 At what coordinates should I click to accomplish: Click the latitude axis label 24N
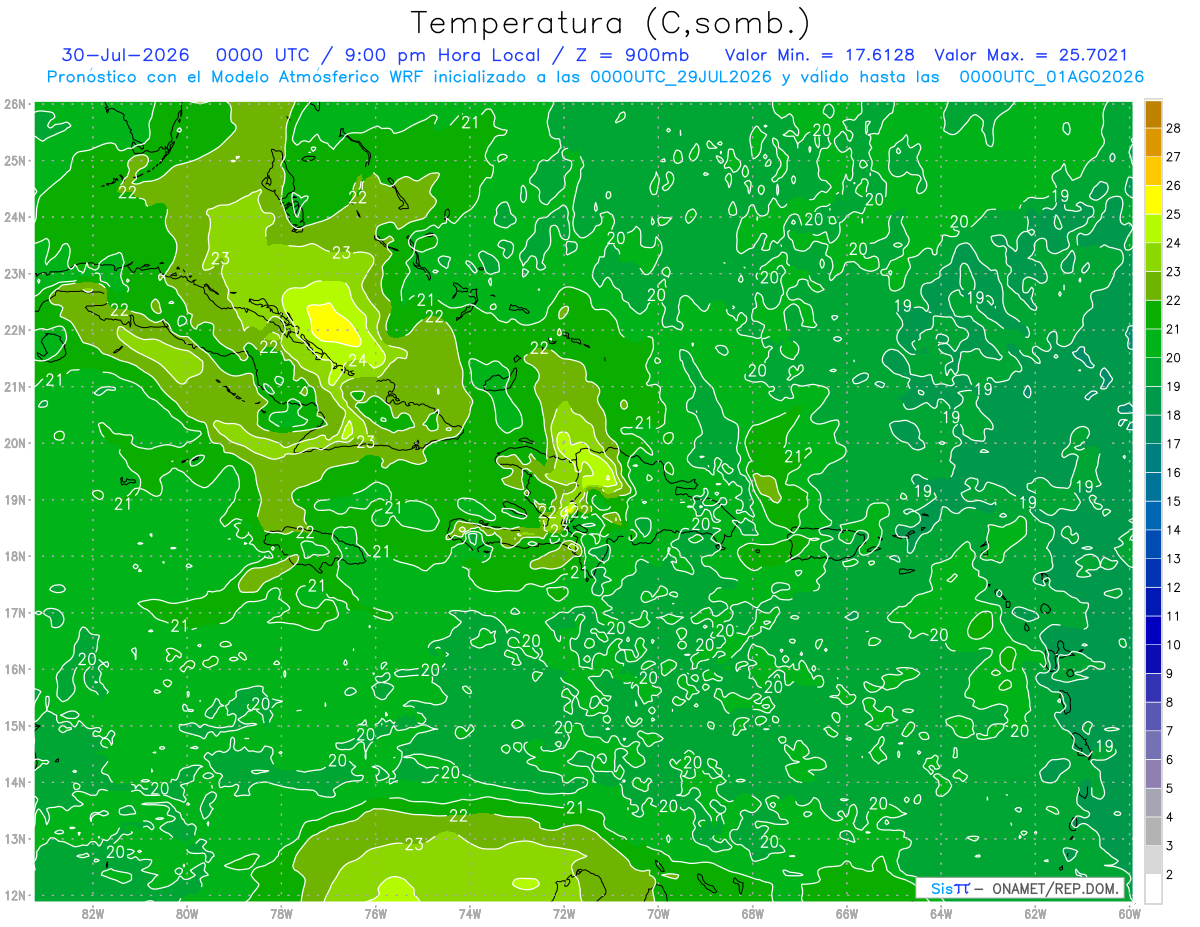pos(14,217)
